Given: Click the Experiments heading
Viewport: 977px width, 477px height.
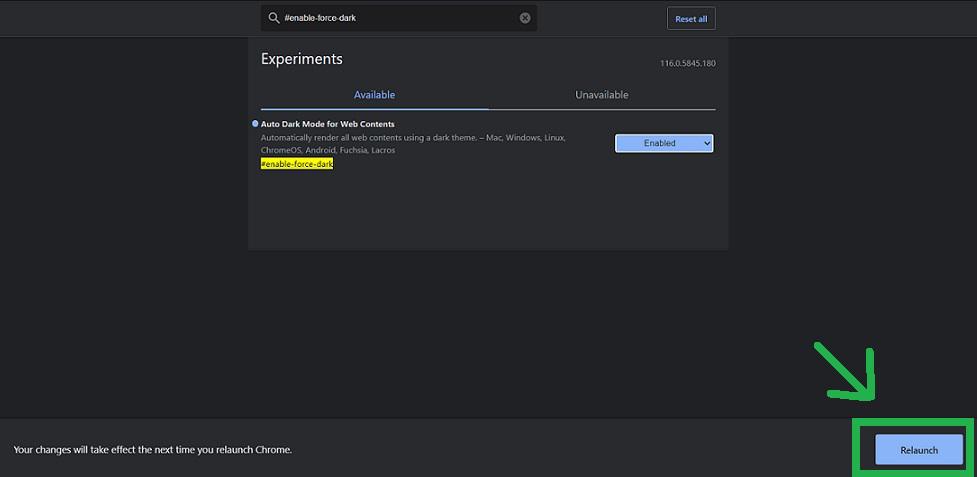Looking at the screenshot, I should click(x=302, y=59).
